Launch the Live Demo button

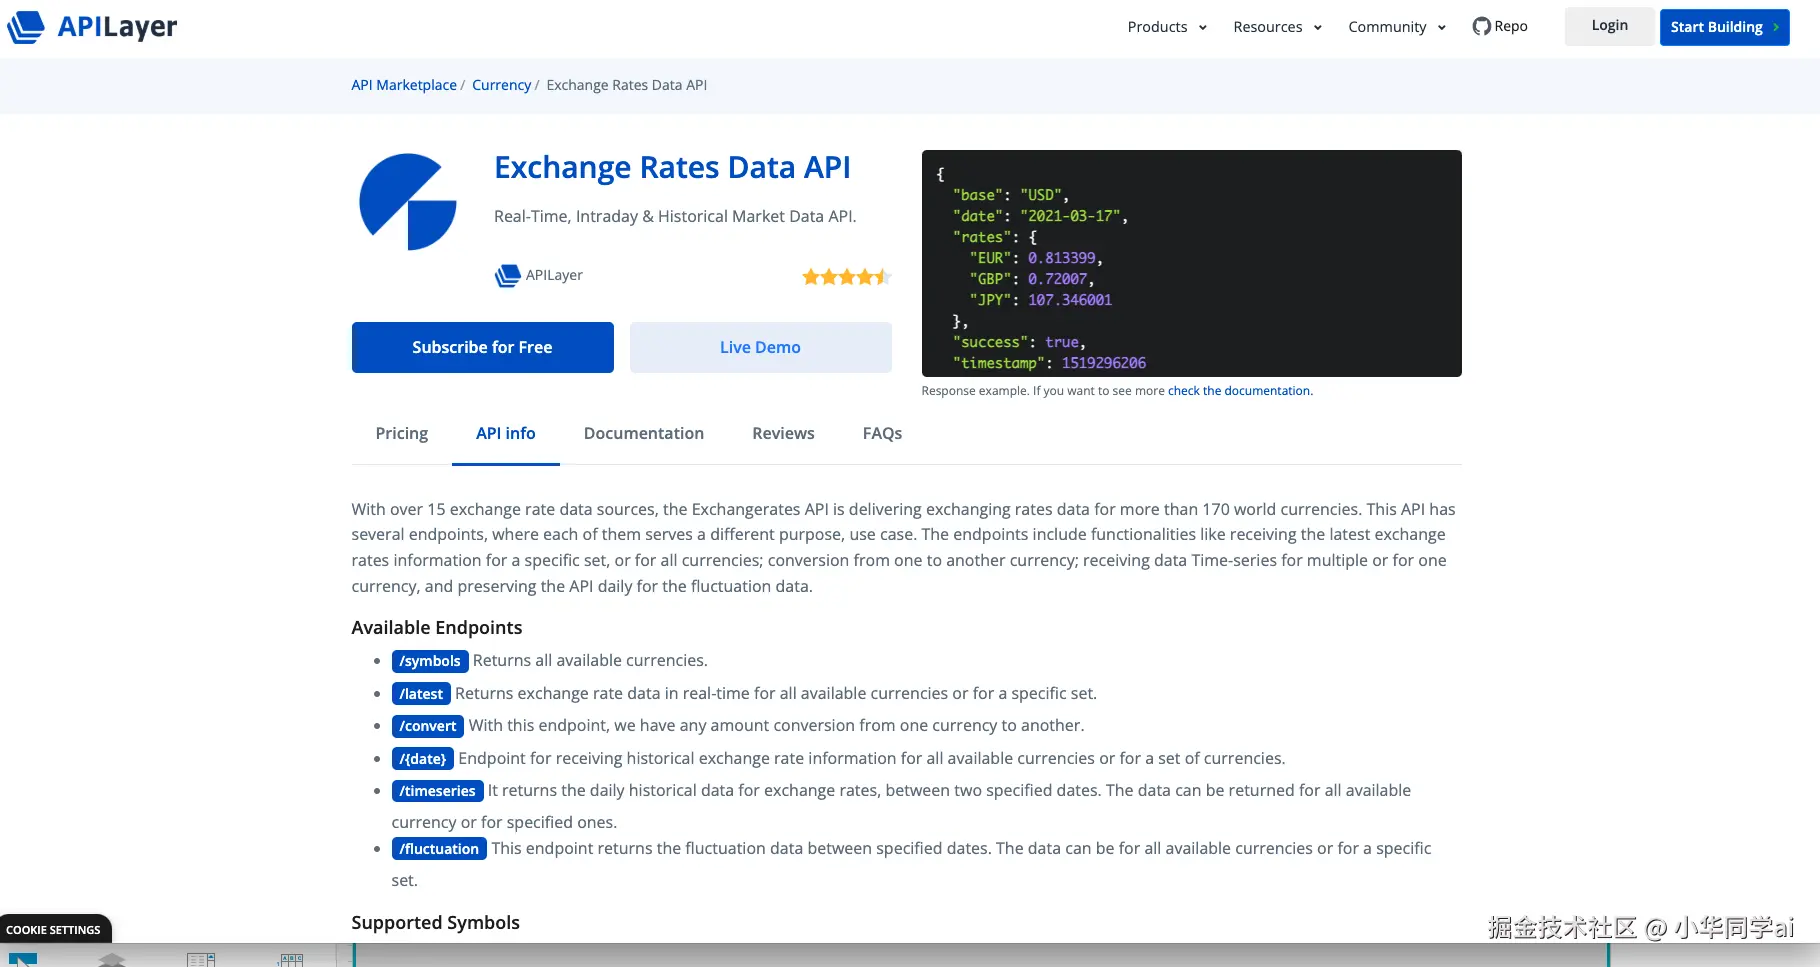(760, 347)
